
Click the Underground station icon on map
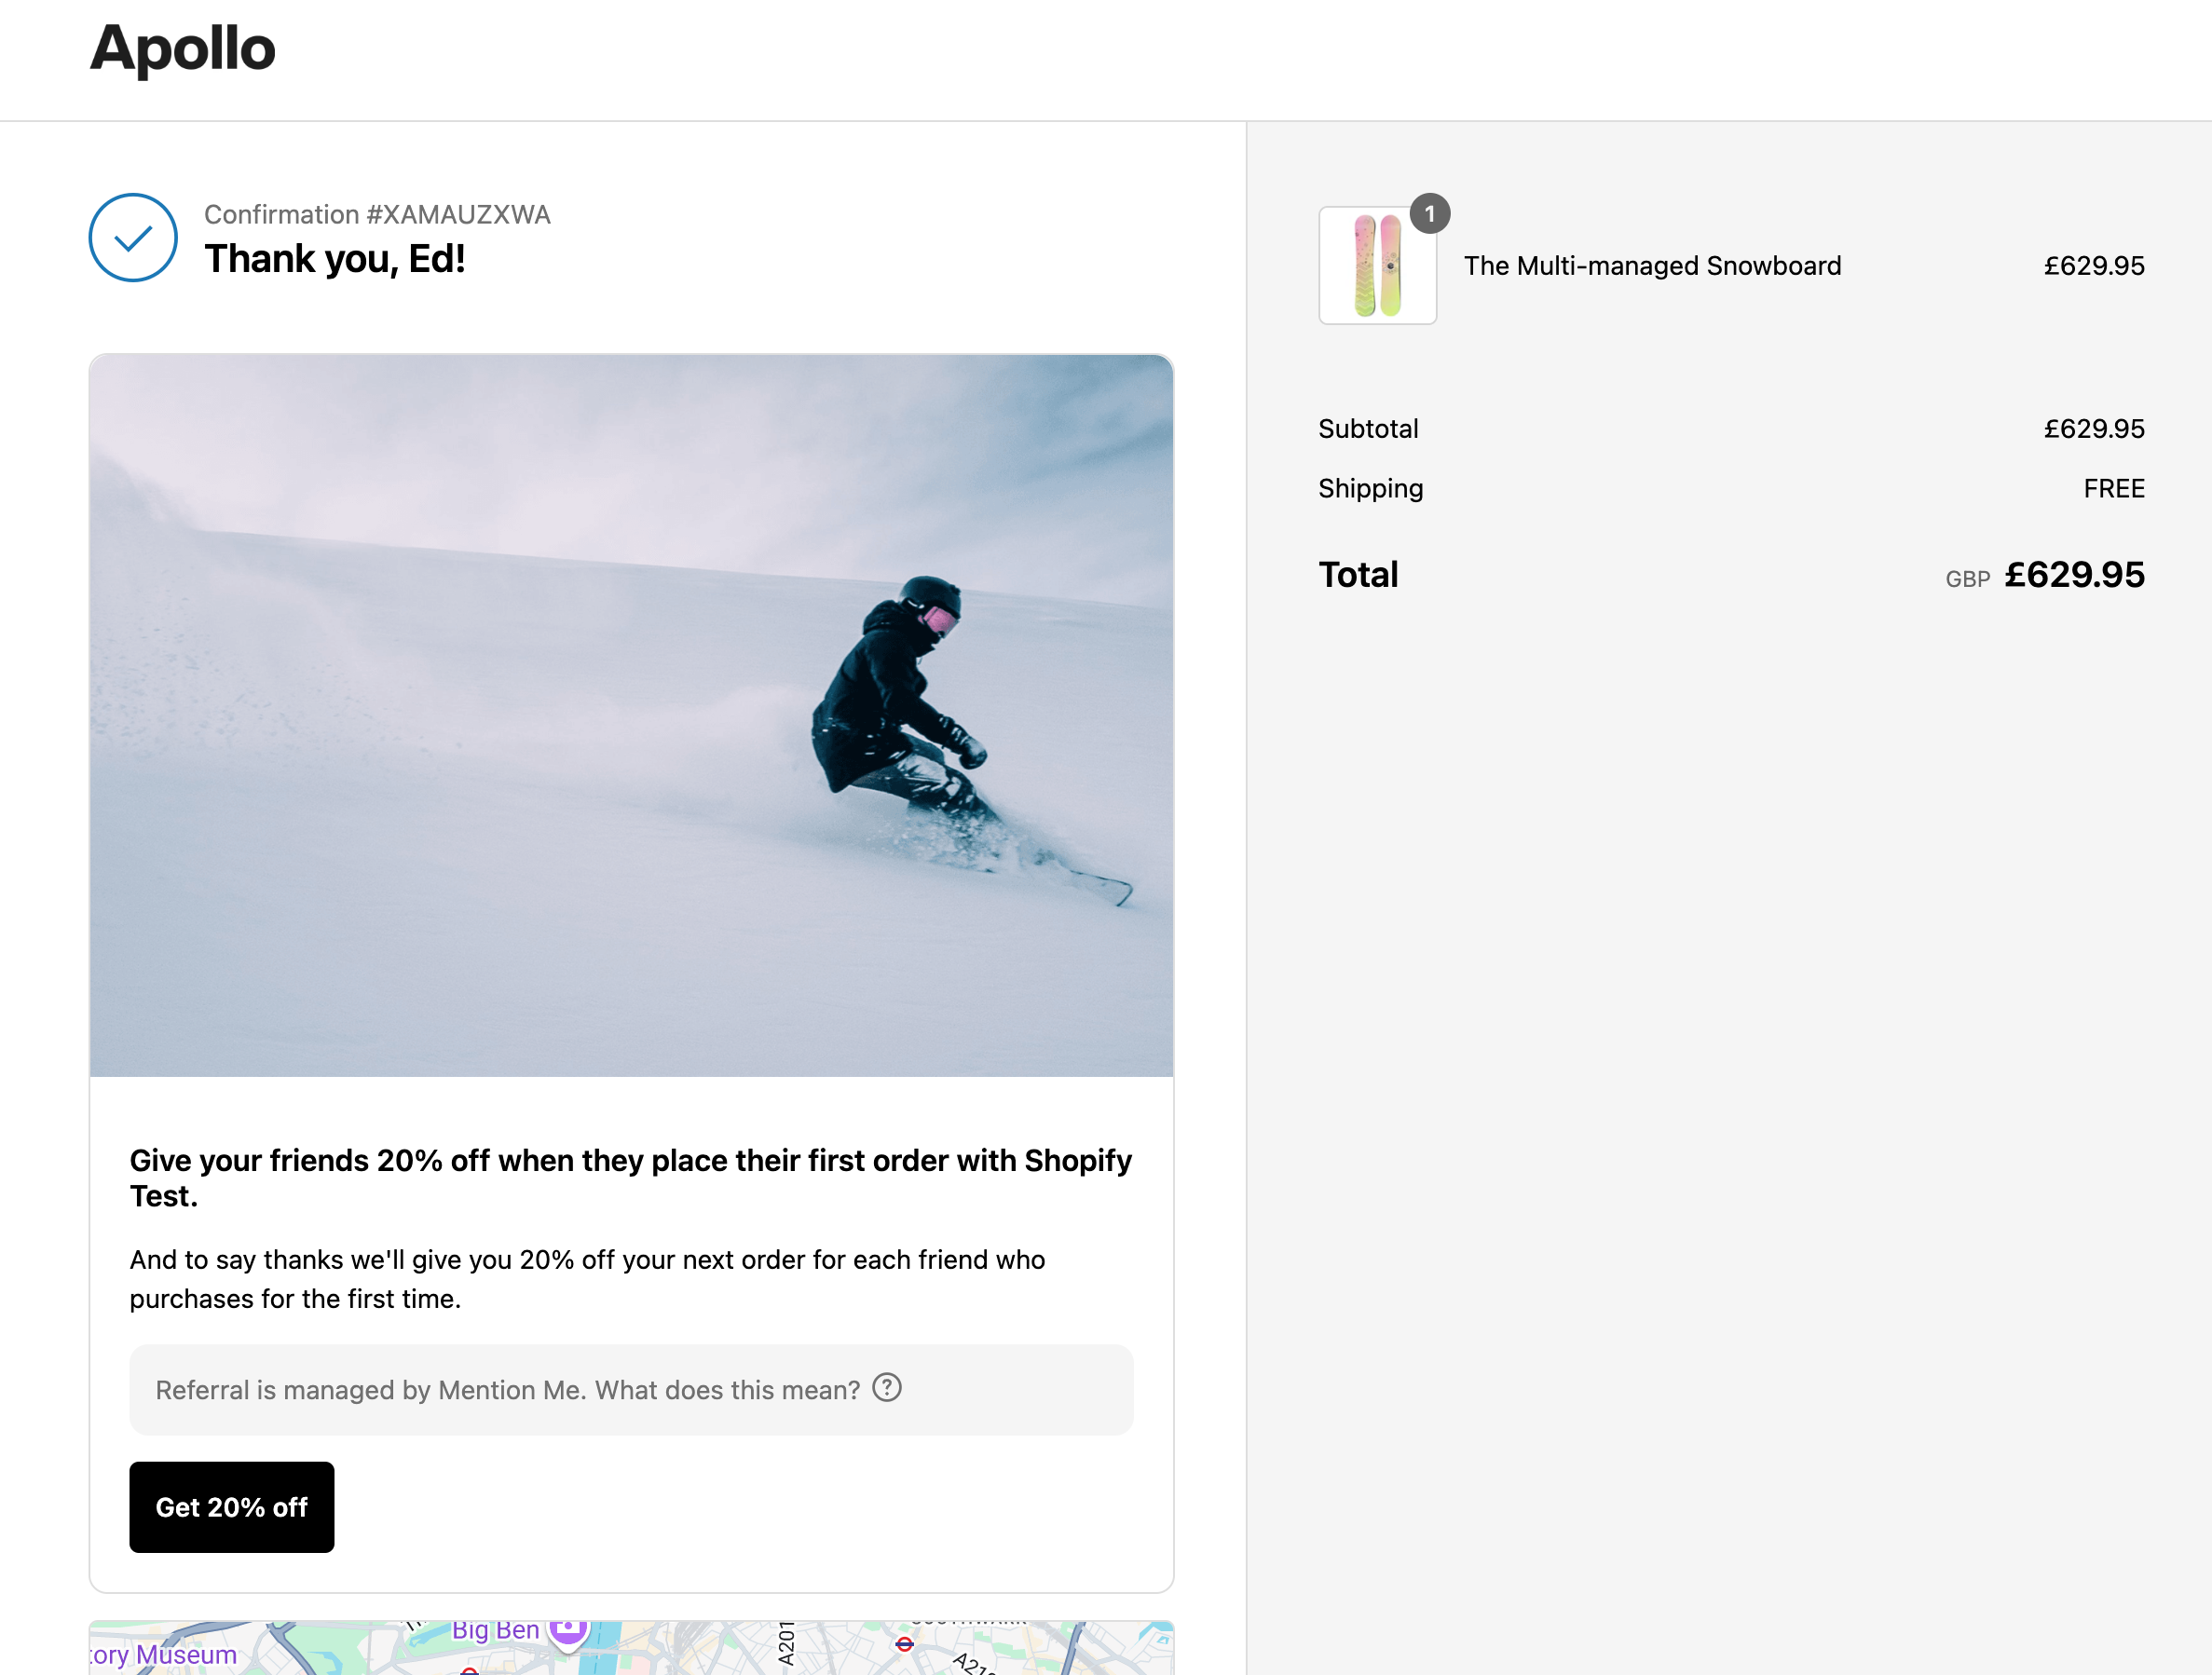[x=904, y=1644]
